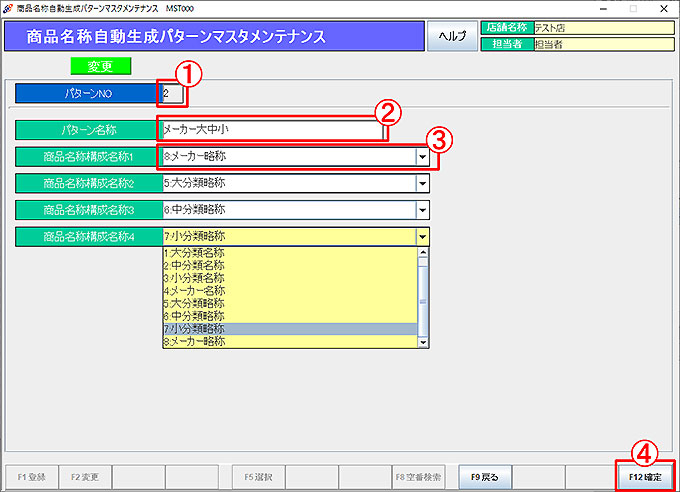Click the list scrollbar up arrow
The height and width of the screenshot is (492, 680).
[423, 252]
